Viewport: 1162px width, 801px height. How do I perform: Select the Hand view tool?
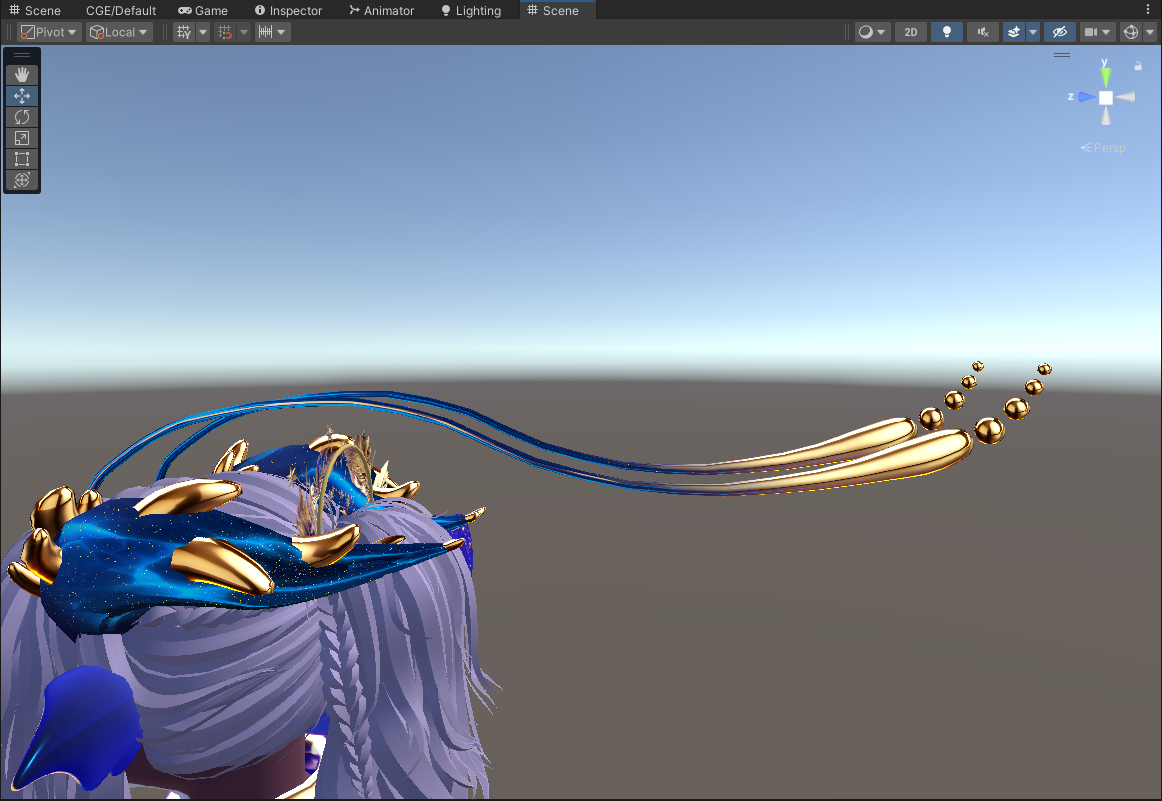click(21, 75)
